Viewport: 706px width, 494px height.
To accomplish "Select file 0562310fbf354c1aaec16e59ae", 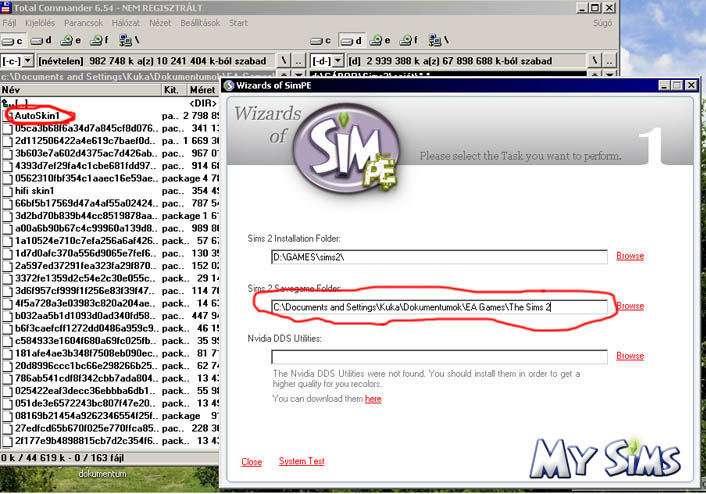I will point(86,178).
